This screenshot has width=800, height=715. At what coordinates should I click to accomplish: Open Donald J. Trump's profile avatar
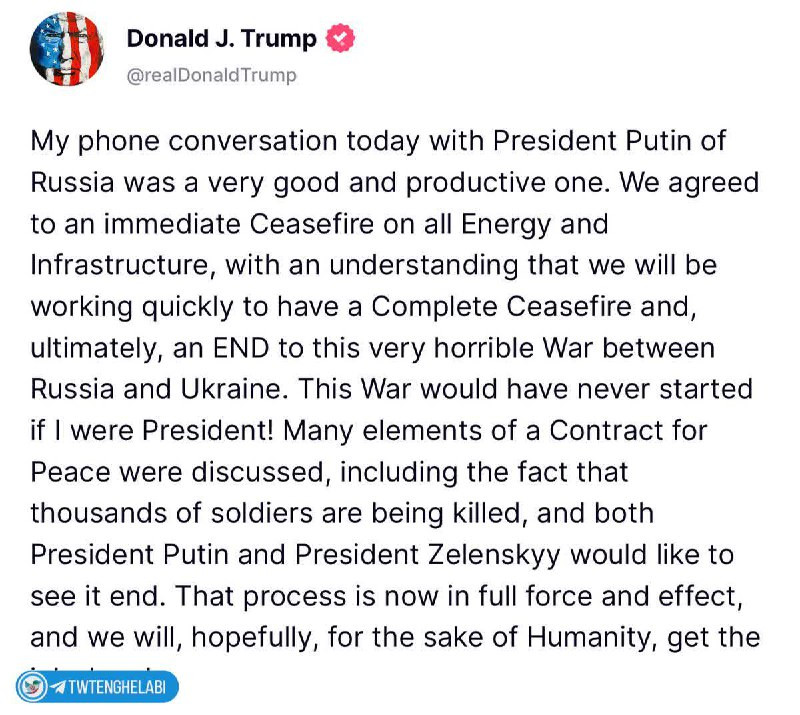coord(67,49)
